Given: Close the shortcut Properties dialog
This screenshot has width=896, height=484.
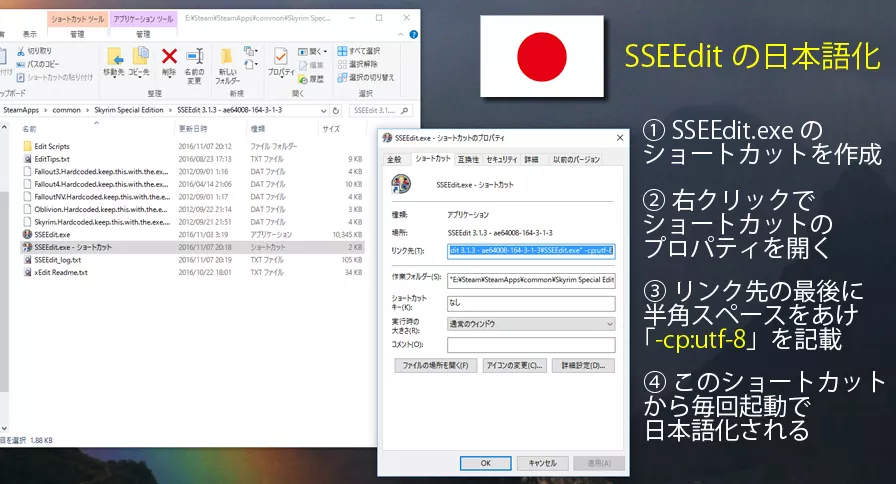Looking at the screenshot, I should tap(620, 138).
